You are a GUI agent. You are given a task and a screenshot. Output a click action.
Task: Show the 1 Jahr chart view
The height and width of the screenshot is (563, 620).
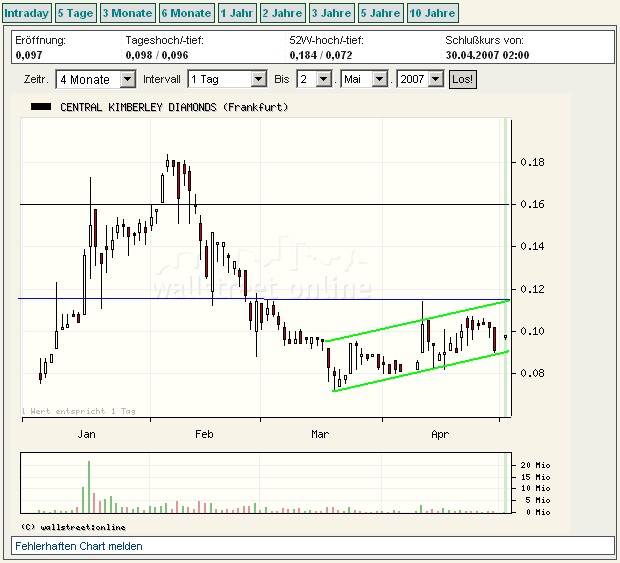237,13
